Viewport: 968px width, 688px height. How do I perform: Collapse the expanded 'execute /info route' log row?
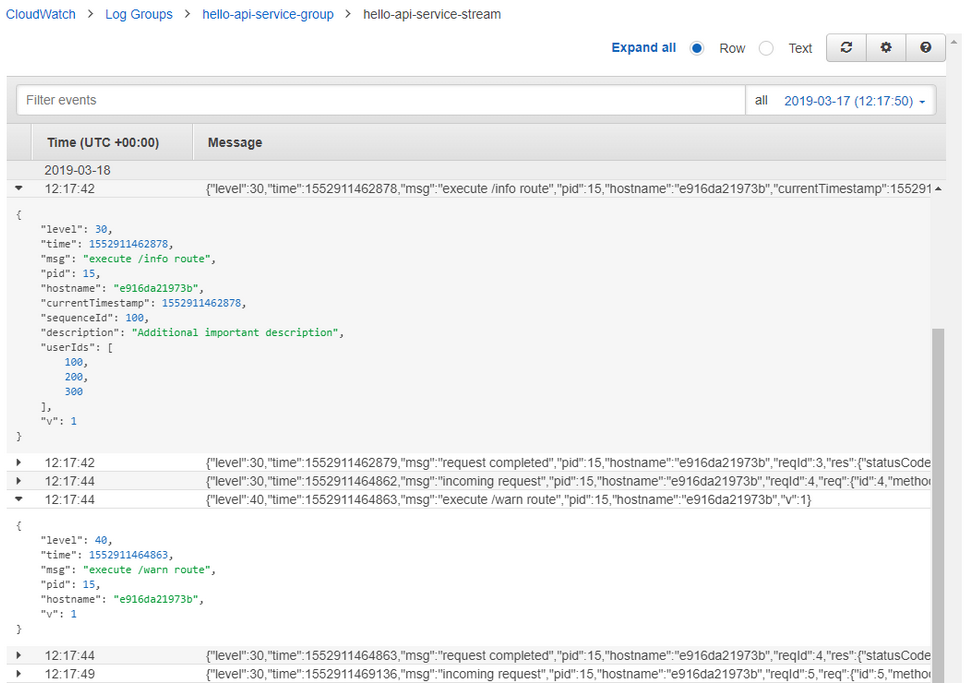click(x=19, y=188)
